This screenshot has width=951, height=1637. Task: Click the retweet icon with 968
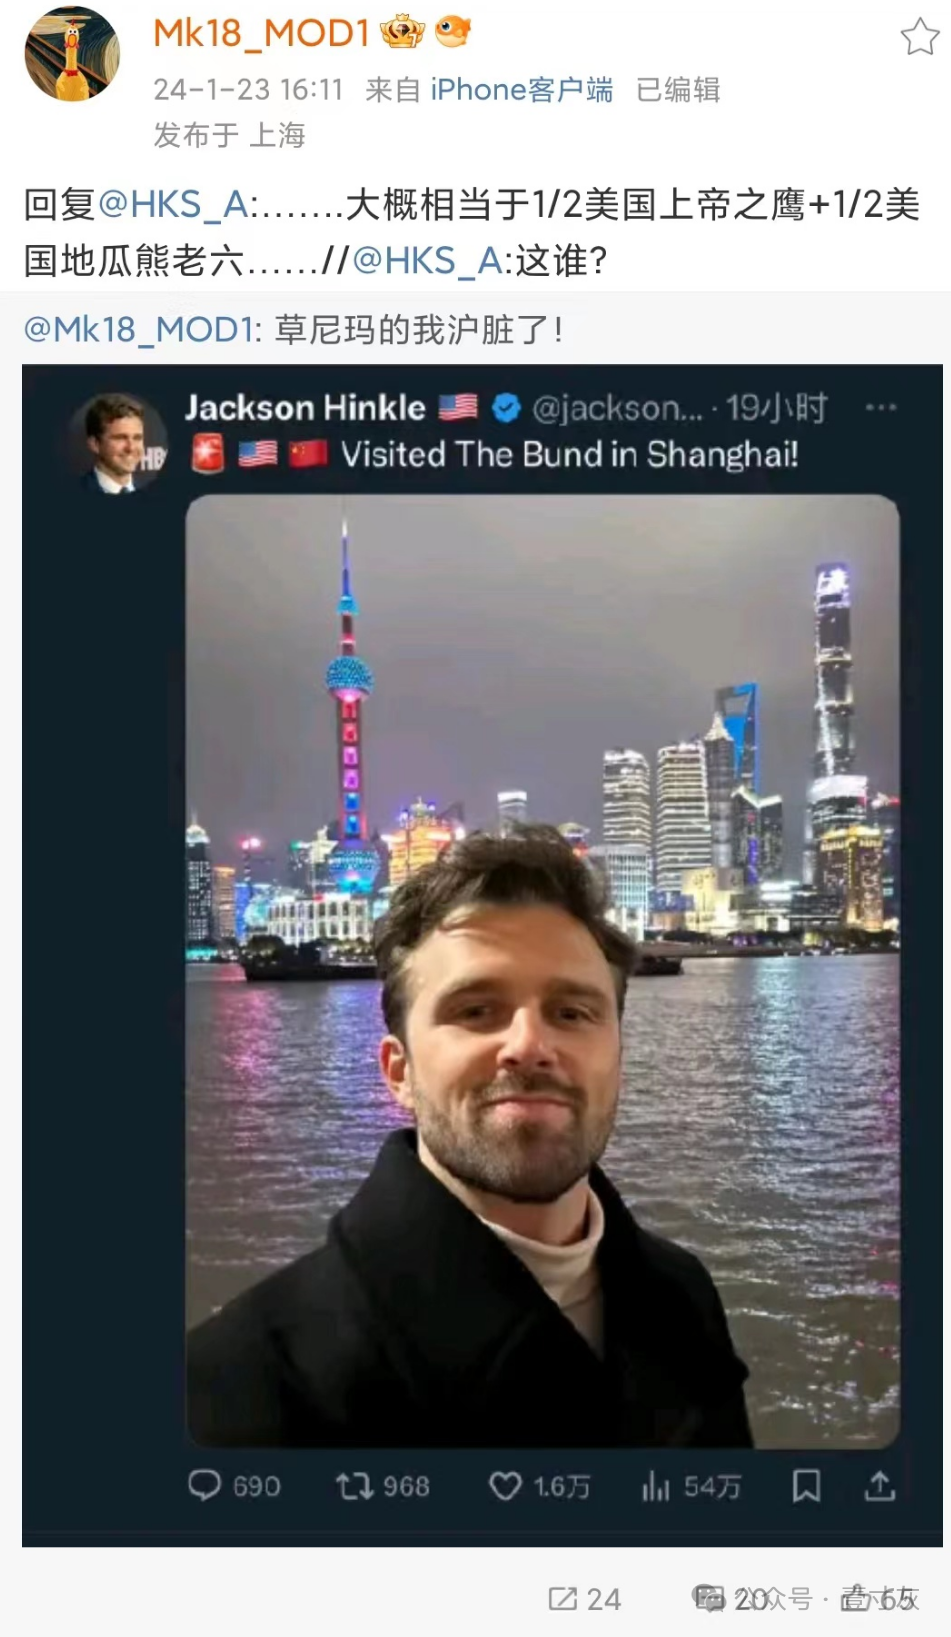tap(354, 1486)
